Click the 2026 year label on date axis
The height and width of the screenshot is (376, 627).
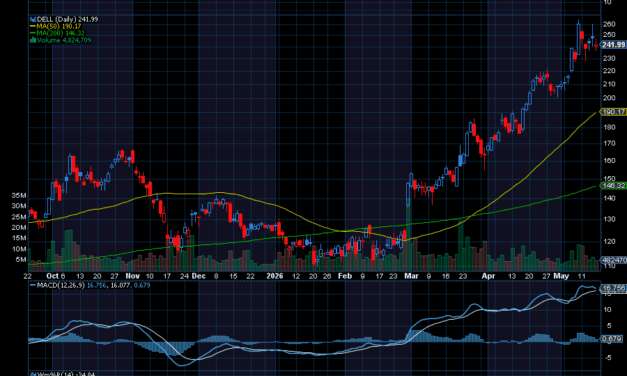275,276
